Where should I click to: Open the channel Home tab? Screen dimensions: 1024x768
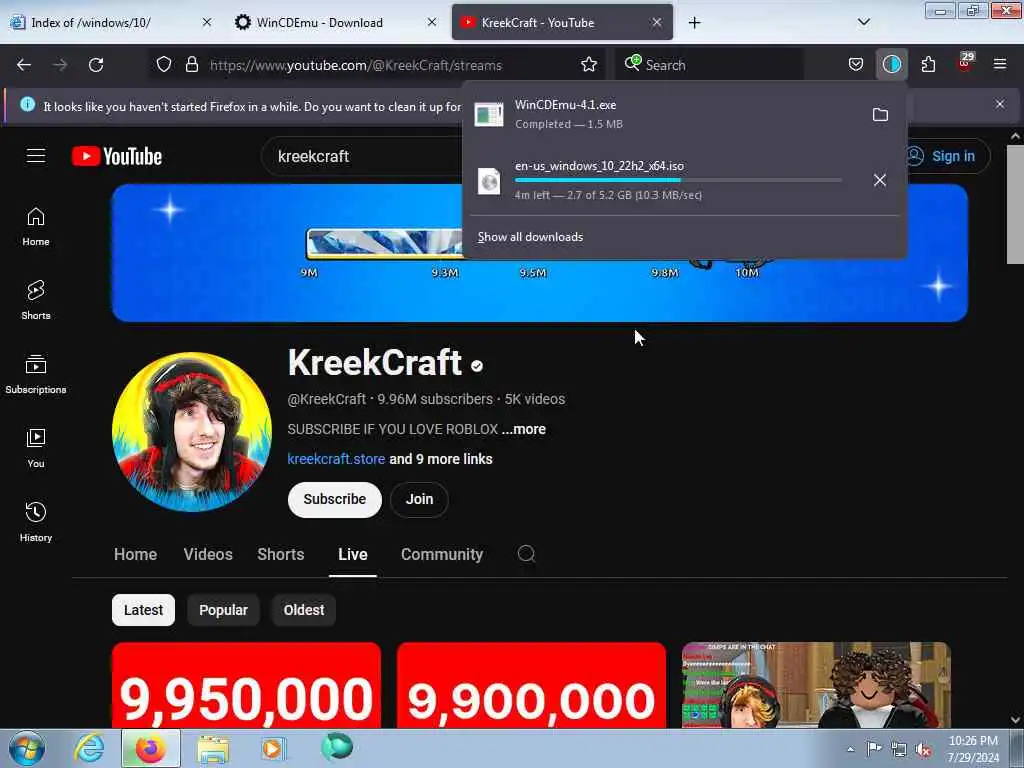[x=135, y=554]
